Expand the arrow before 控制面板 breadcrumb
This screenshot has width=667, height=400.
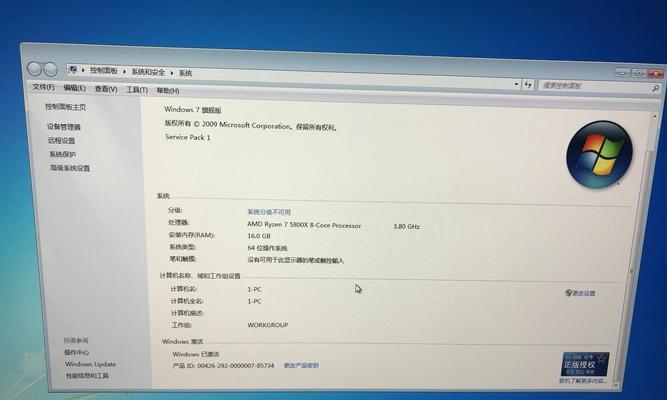point(83,70)
